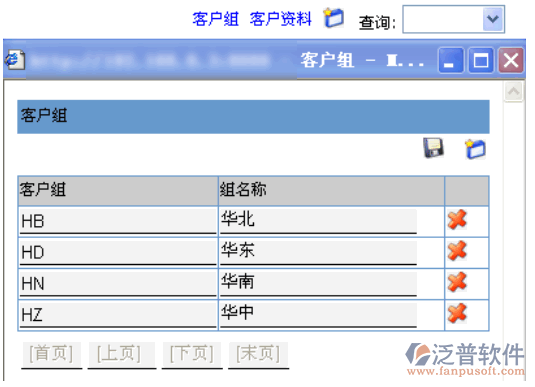535x387 pixels.
Task: Click new record icon next to 客户资料
Action: pos(333,17)
